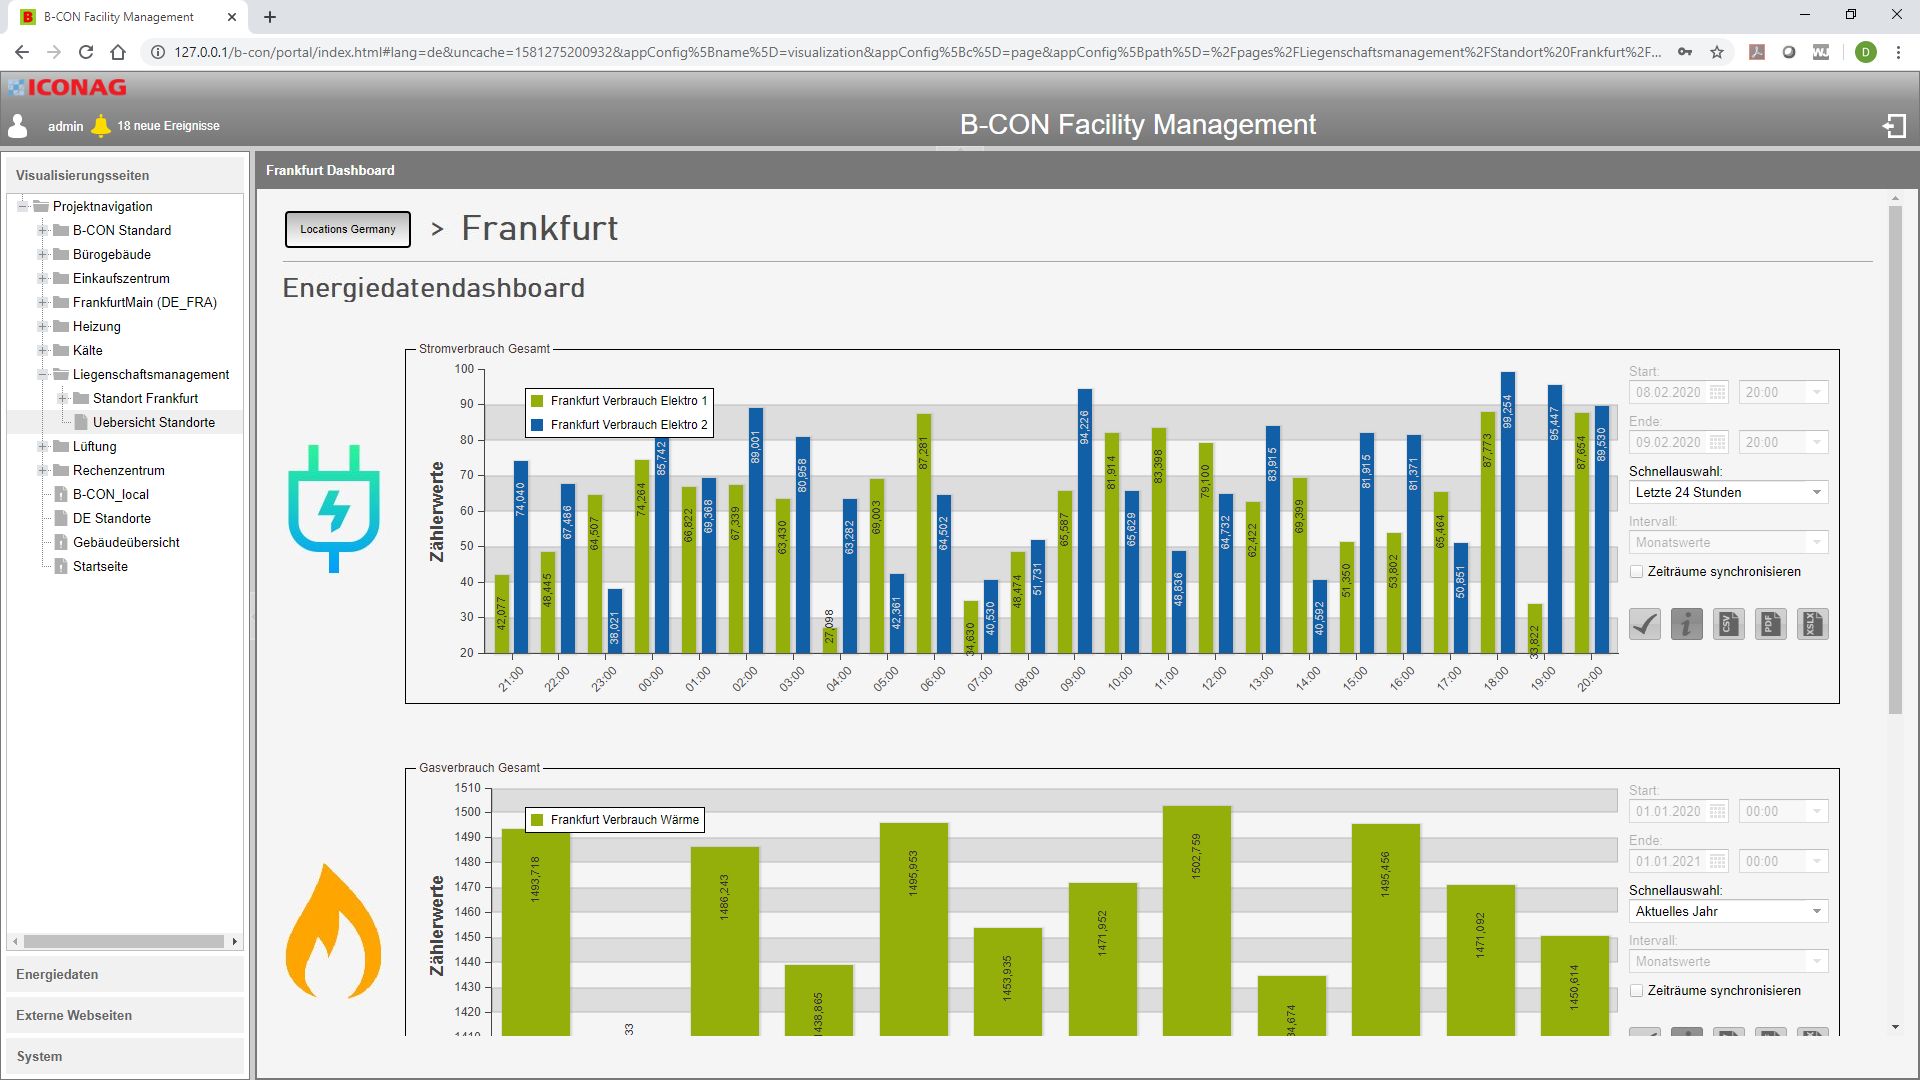Screen dimensions: 1920x1080
Task: Open the Aktuelles Jahr Schnellauswahl dropdown
Action: (1728, 912)
